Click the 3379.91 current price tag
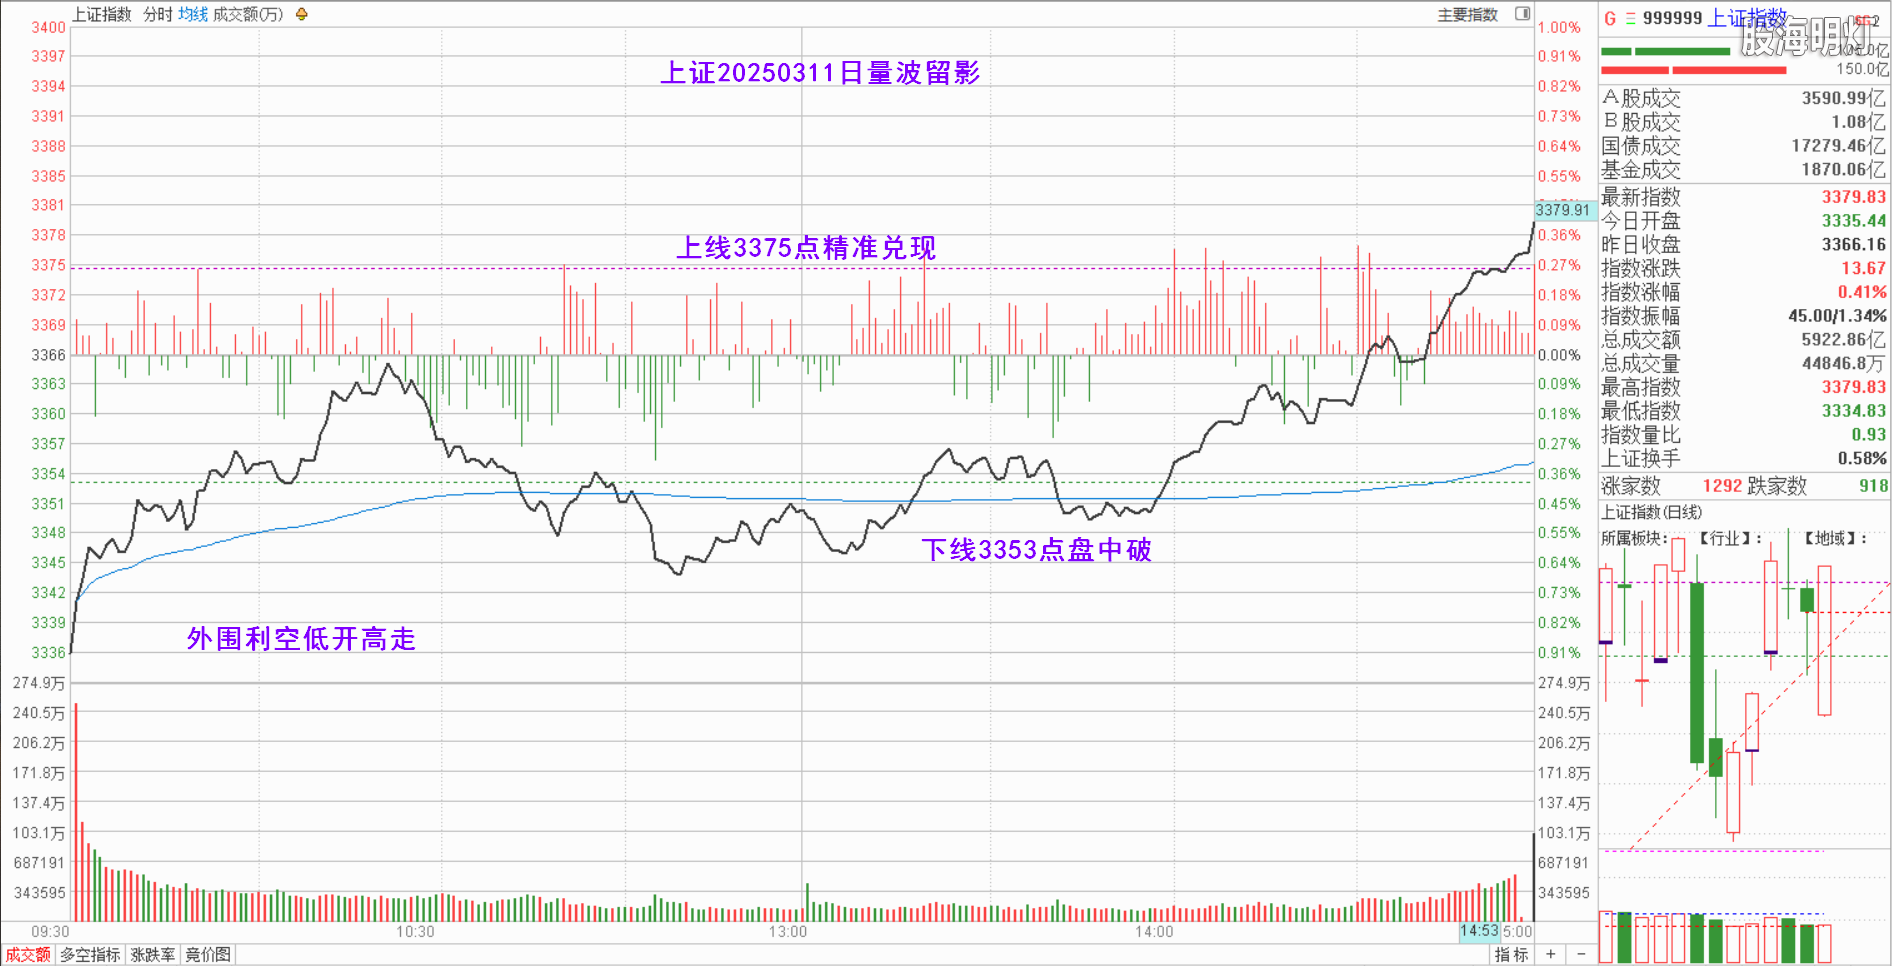The width and height of the screenshot is (1892, 966). tap(1563, 210)
